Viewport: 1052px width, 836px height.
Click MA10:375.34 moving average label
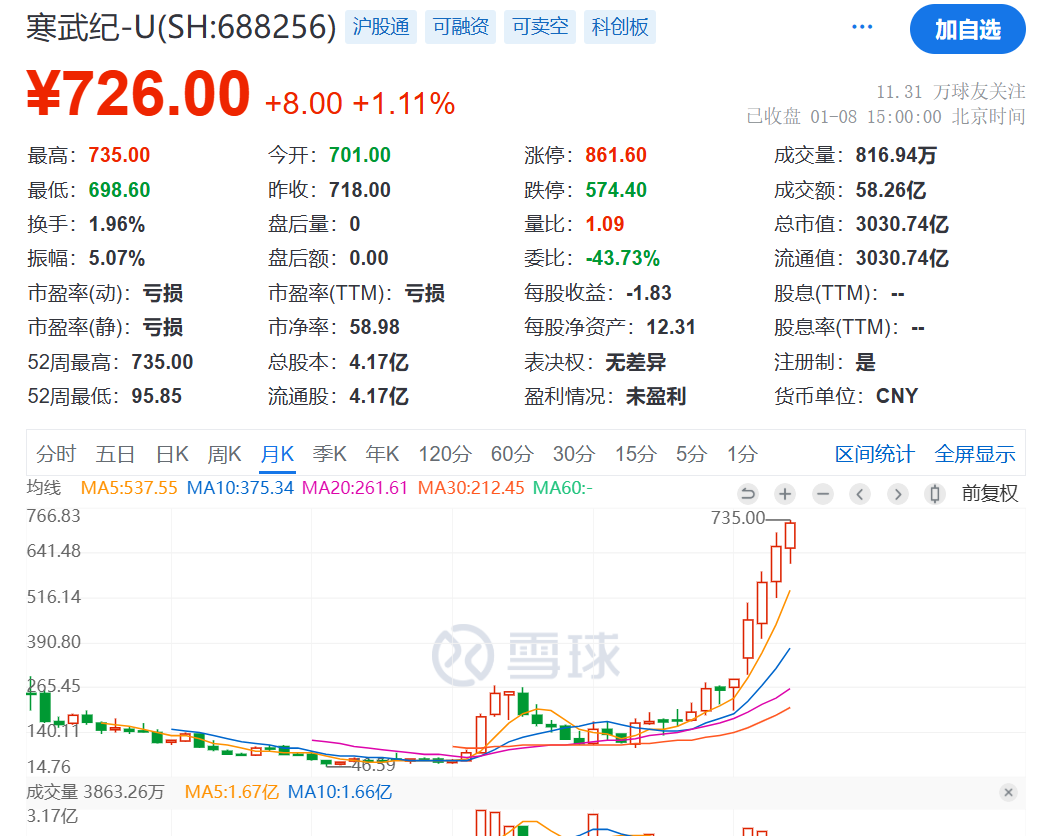click(x=240, y=488)
